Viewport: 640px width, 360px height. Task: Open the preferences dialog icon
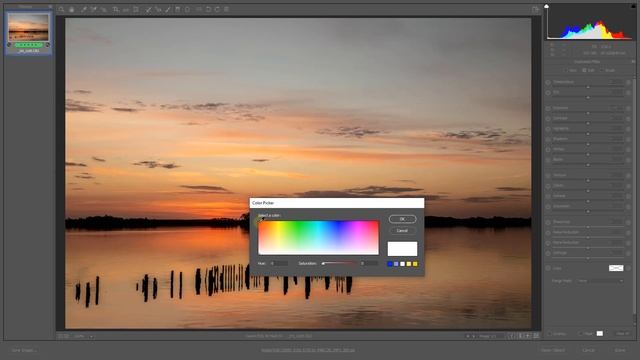tap(199, 9)
